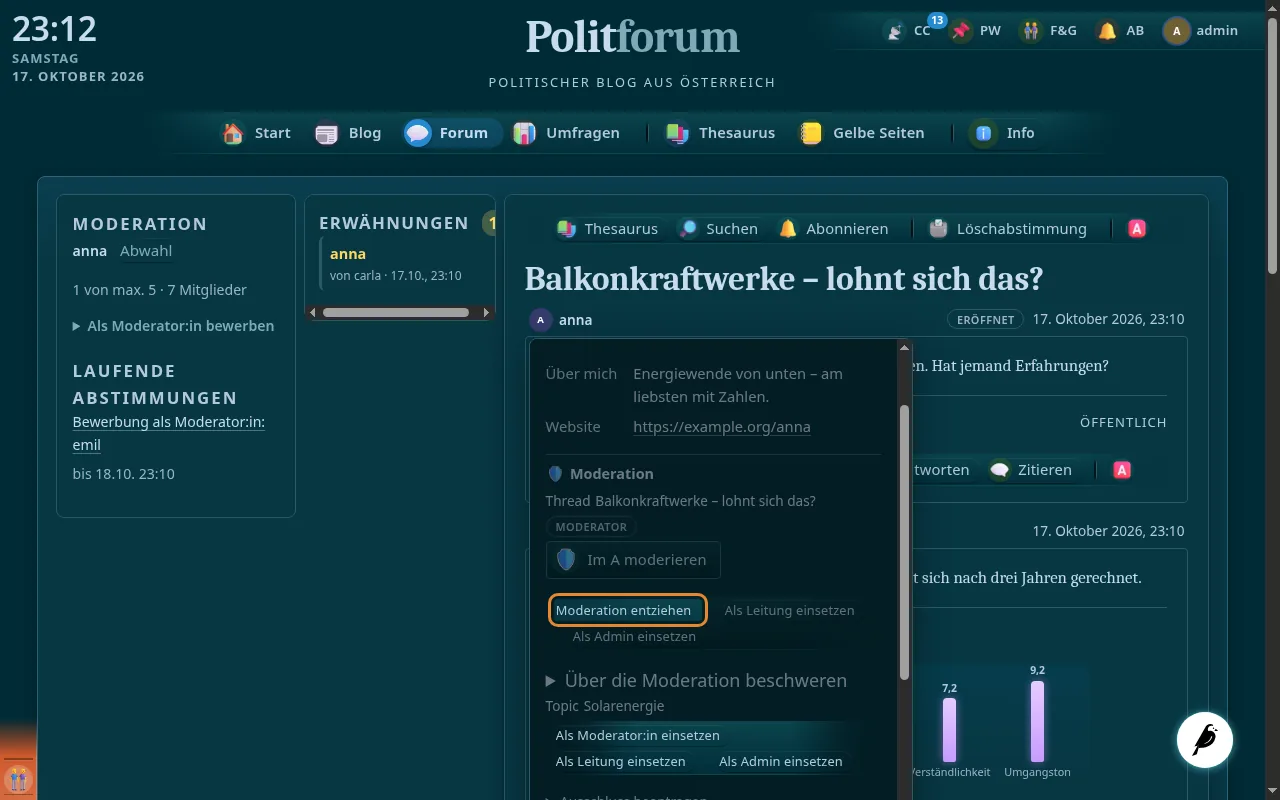Click the Abwahl link next to anna
Image resolution: width=1280 pixels, height=800 pixels.
click(x=146, y=251)
